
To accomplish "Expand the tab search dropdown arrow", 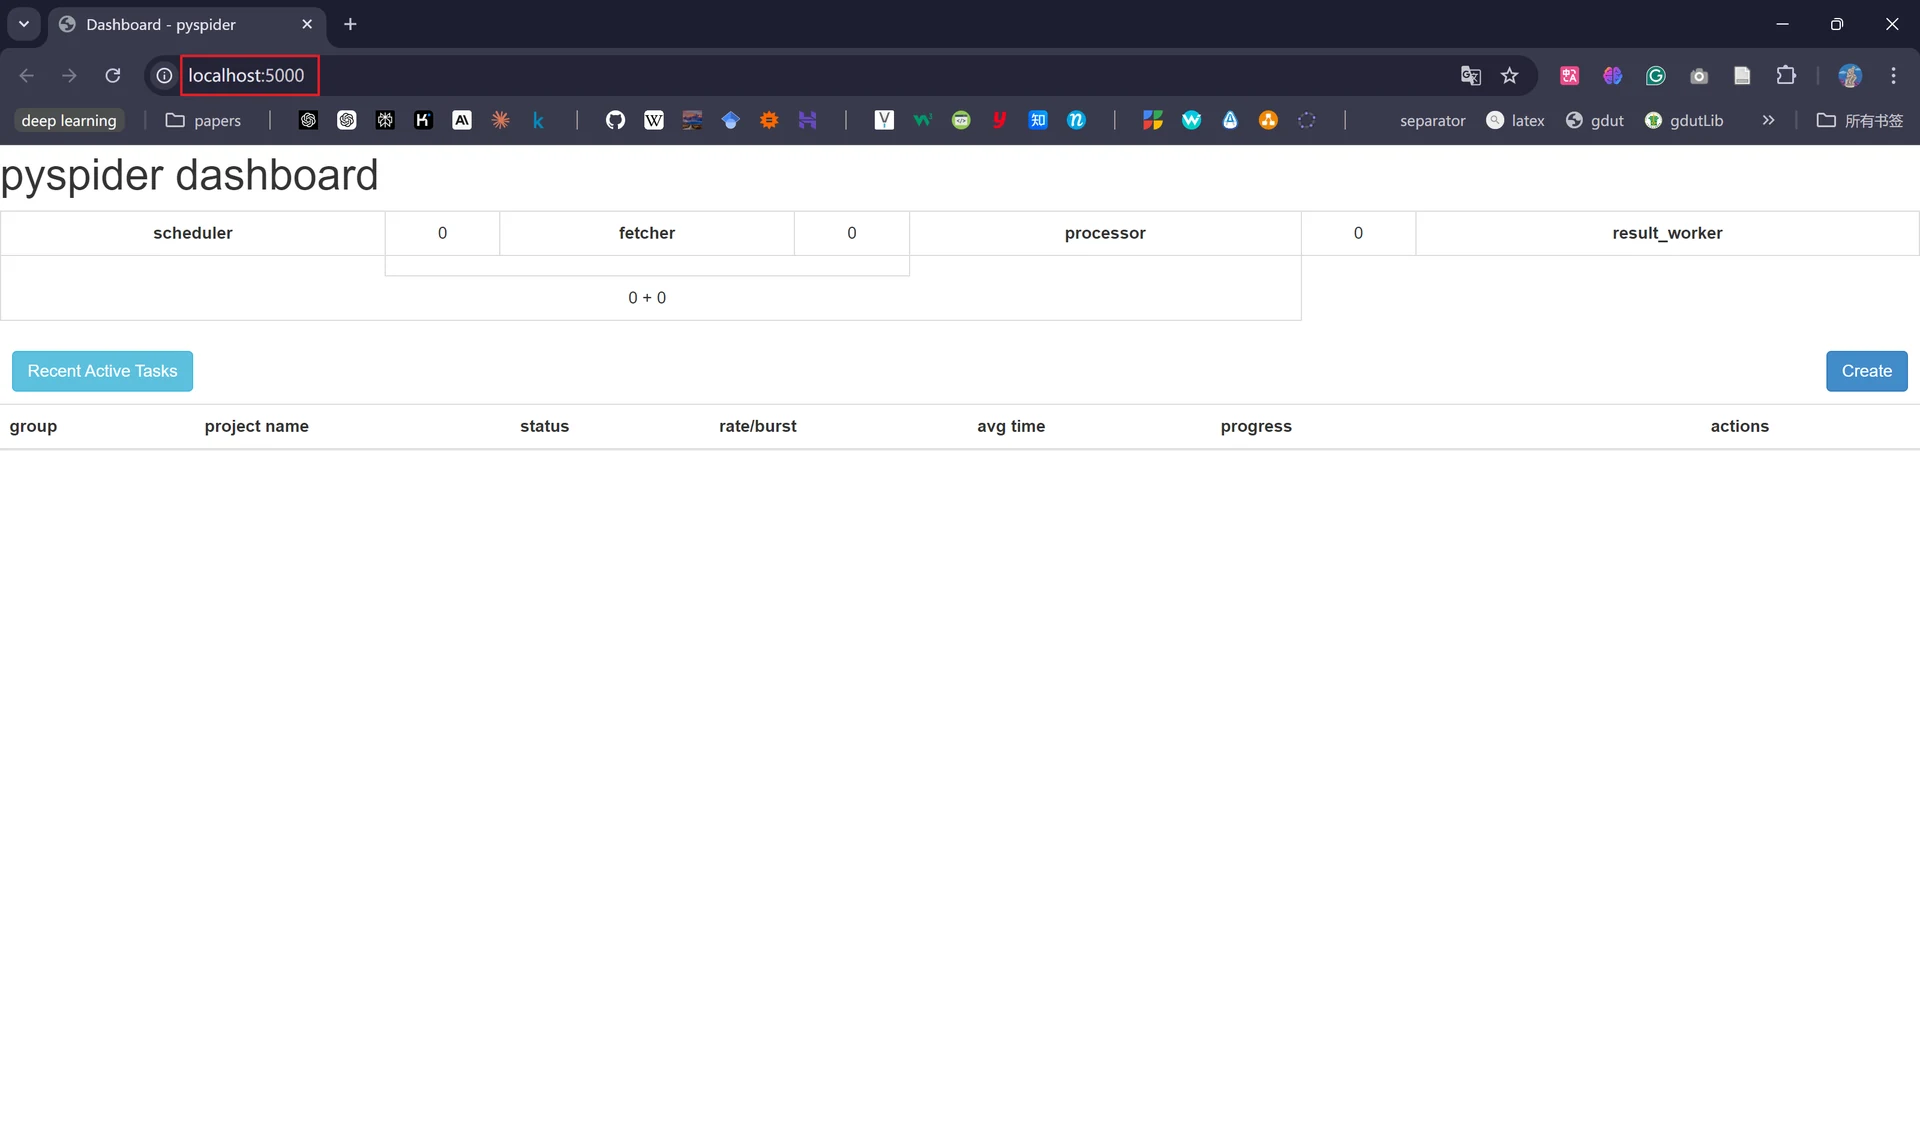I will [x=24, y=24].
